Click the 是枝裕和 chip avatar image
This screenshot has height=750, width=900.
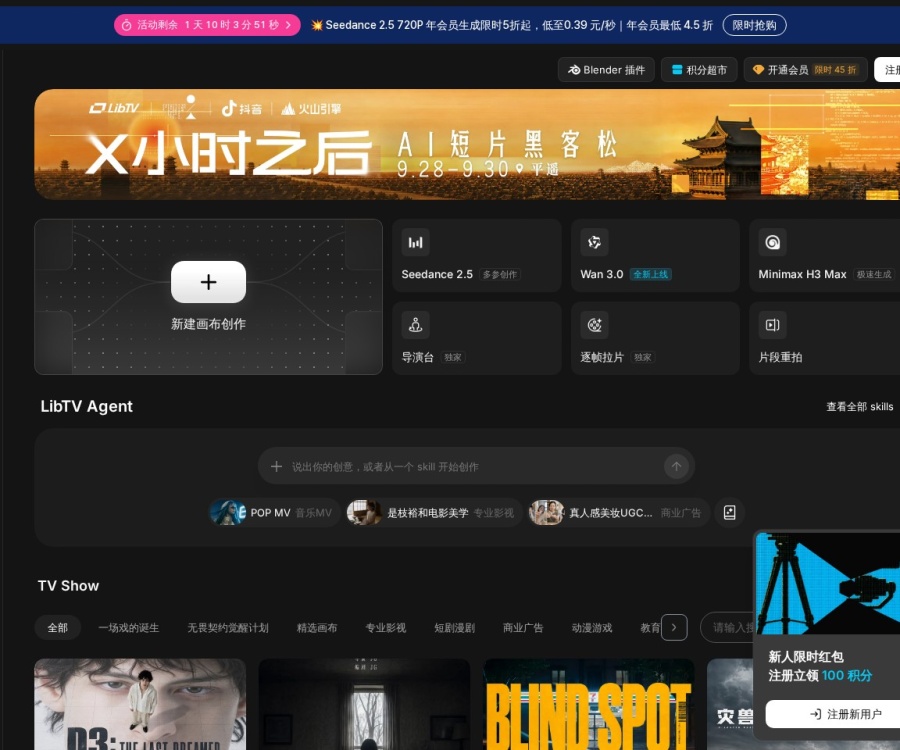pos(365,512)
